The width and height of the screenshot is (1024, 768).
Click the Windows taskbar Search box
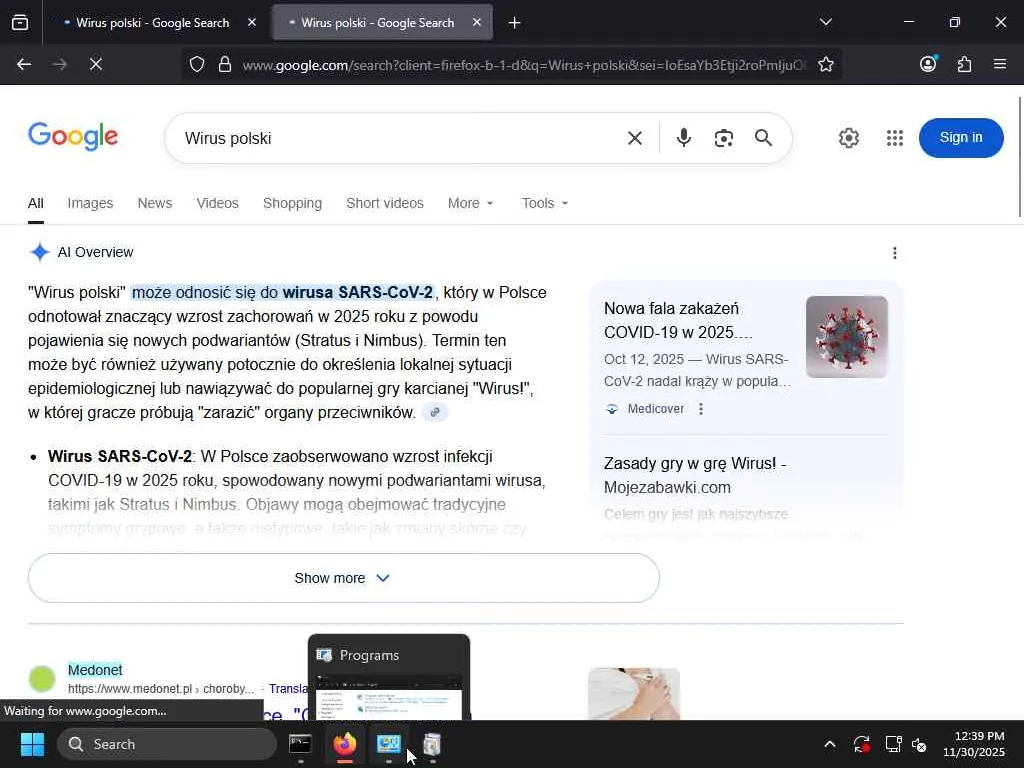[167, 744]
